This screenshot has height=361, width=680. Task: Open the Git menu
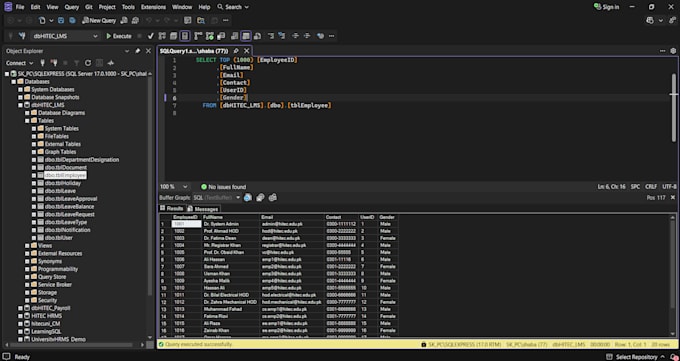[88, 7]
